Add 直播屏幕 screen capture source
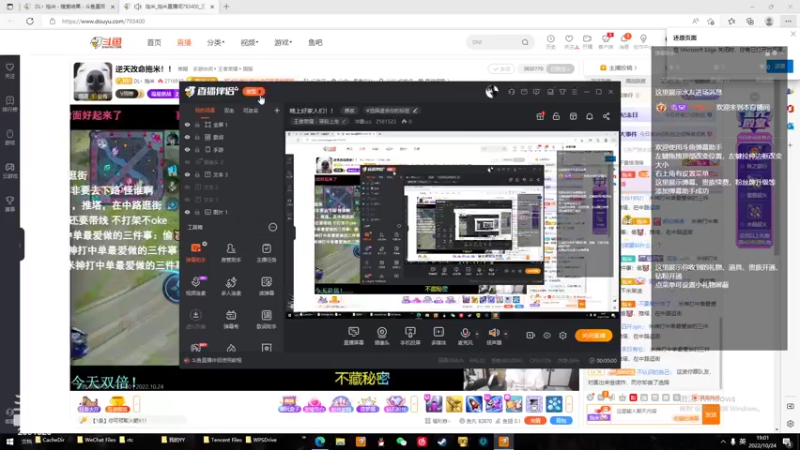The height and width of the screenshot is (450, 800). (353, 335)
